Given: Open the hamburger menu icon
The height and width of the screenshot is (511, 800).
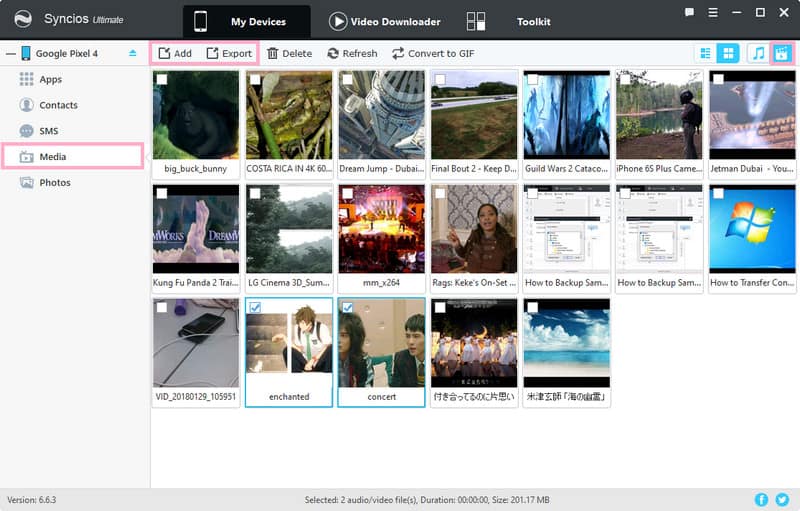Looking at the screenshot, I should [713, 12].
